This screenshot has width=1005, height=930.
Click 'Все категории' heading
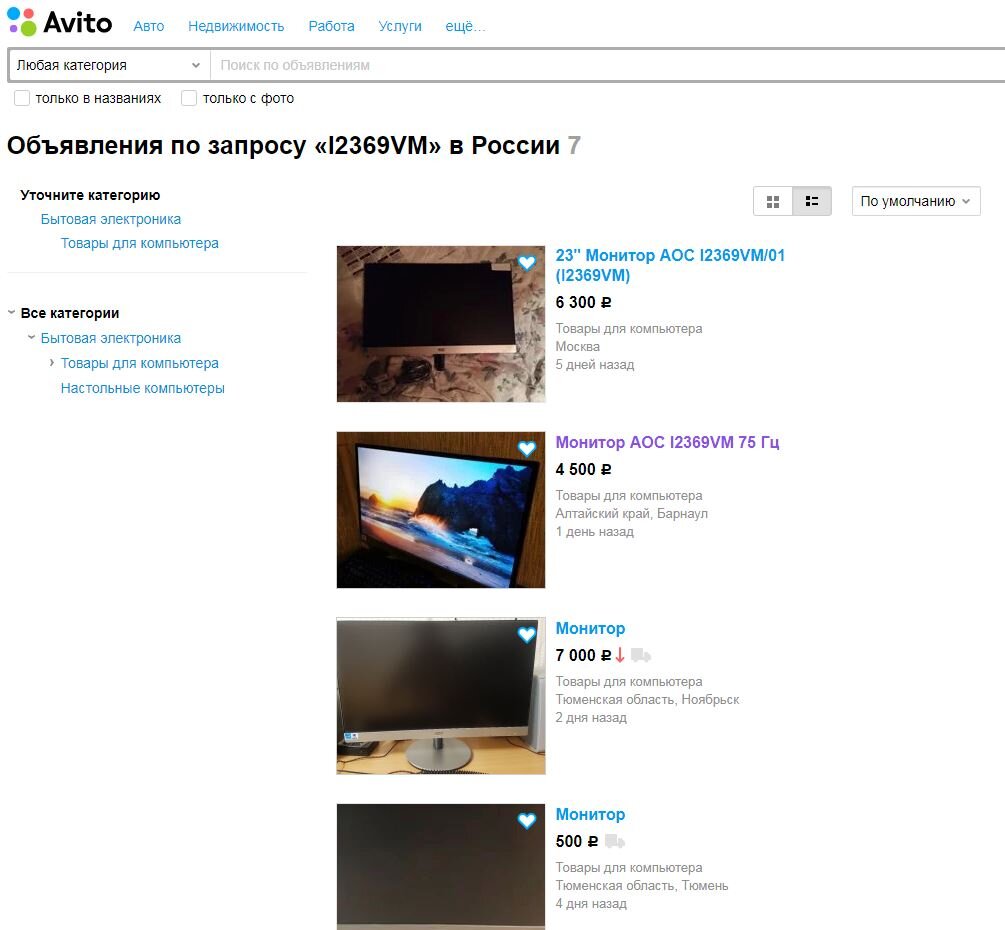70,313
